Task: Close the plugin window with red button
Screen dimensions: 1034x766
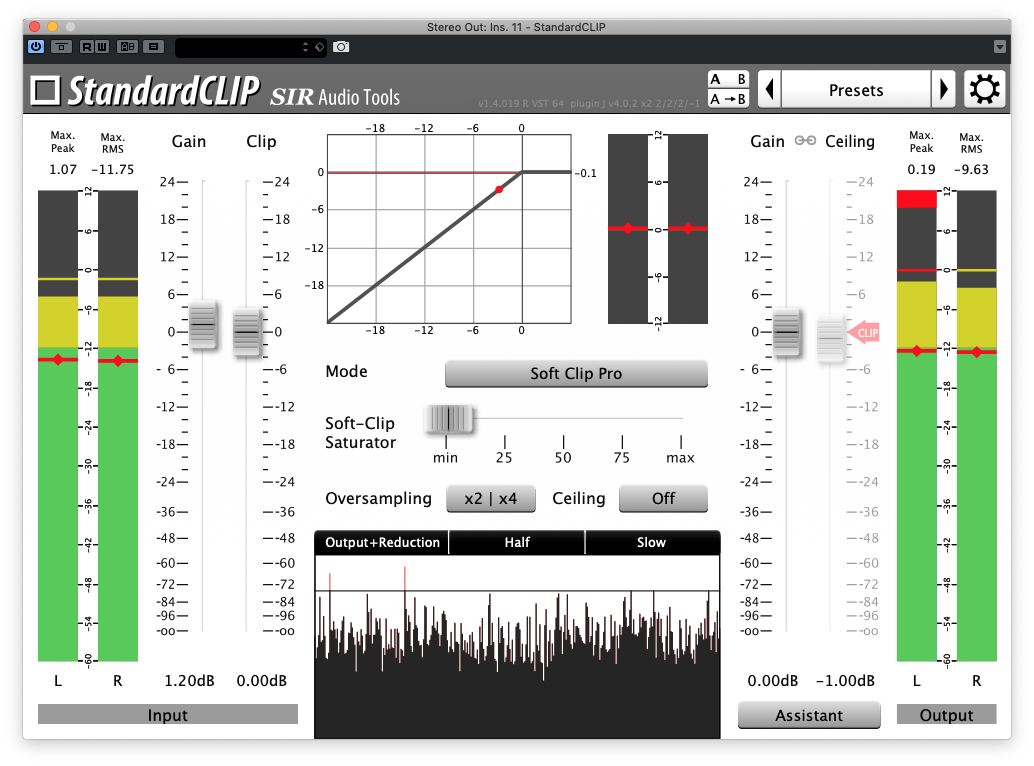Action: tap(35, 26)
